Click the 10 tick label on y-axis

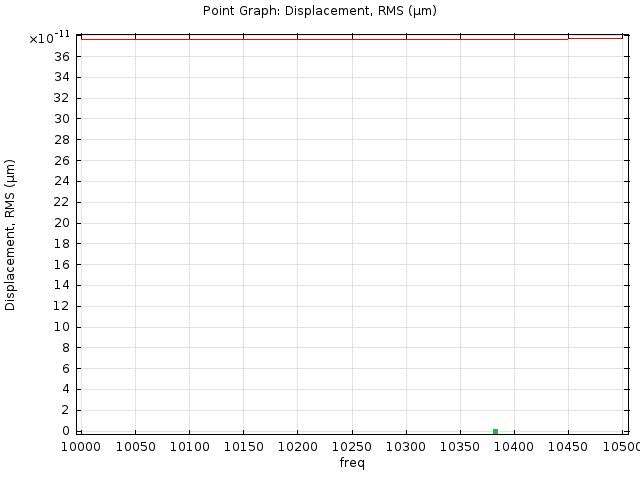pos(61,327)
